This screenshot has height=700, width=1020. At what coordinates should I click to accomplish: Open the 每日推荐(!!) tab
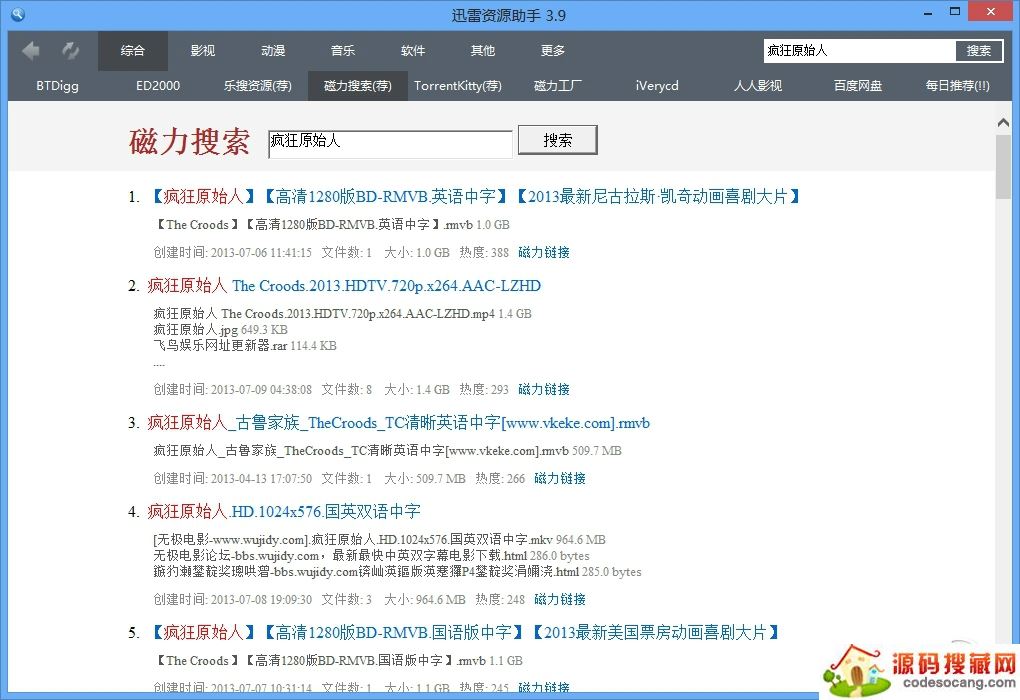pyautogui.click(x=957, y=86)
